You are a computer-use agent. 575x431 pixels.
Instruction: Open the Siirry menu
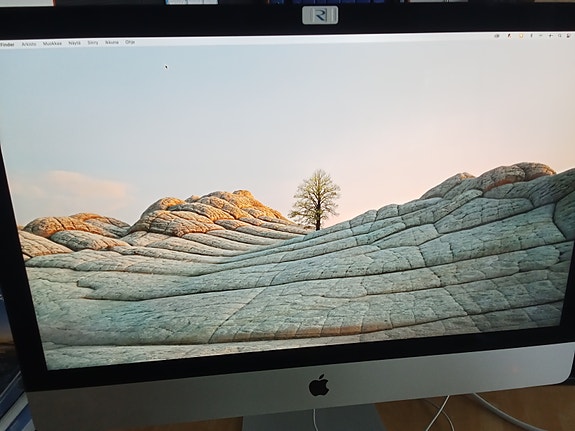pos(93,43)
